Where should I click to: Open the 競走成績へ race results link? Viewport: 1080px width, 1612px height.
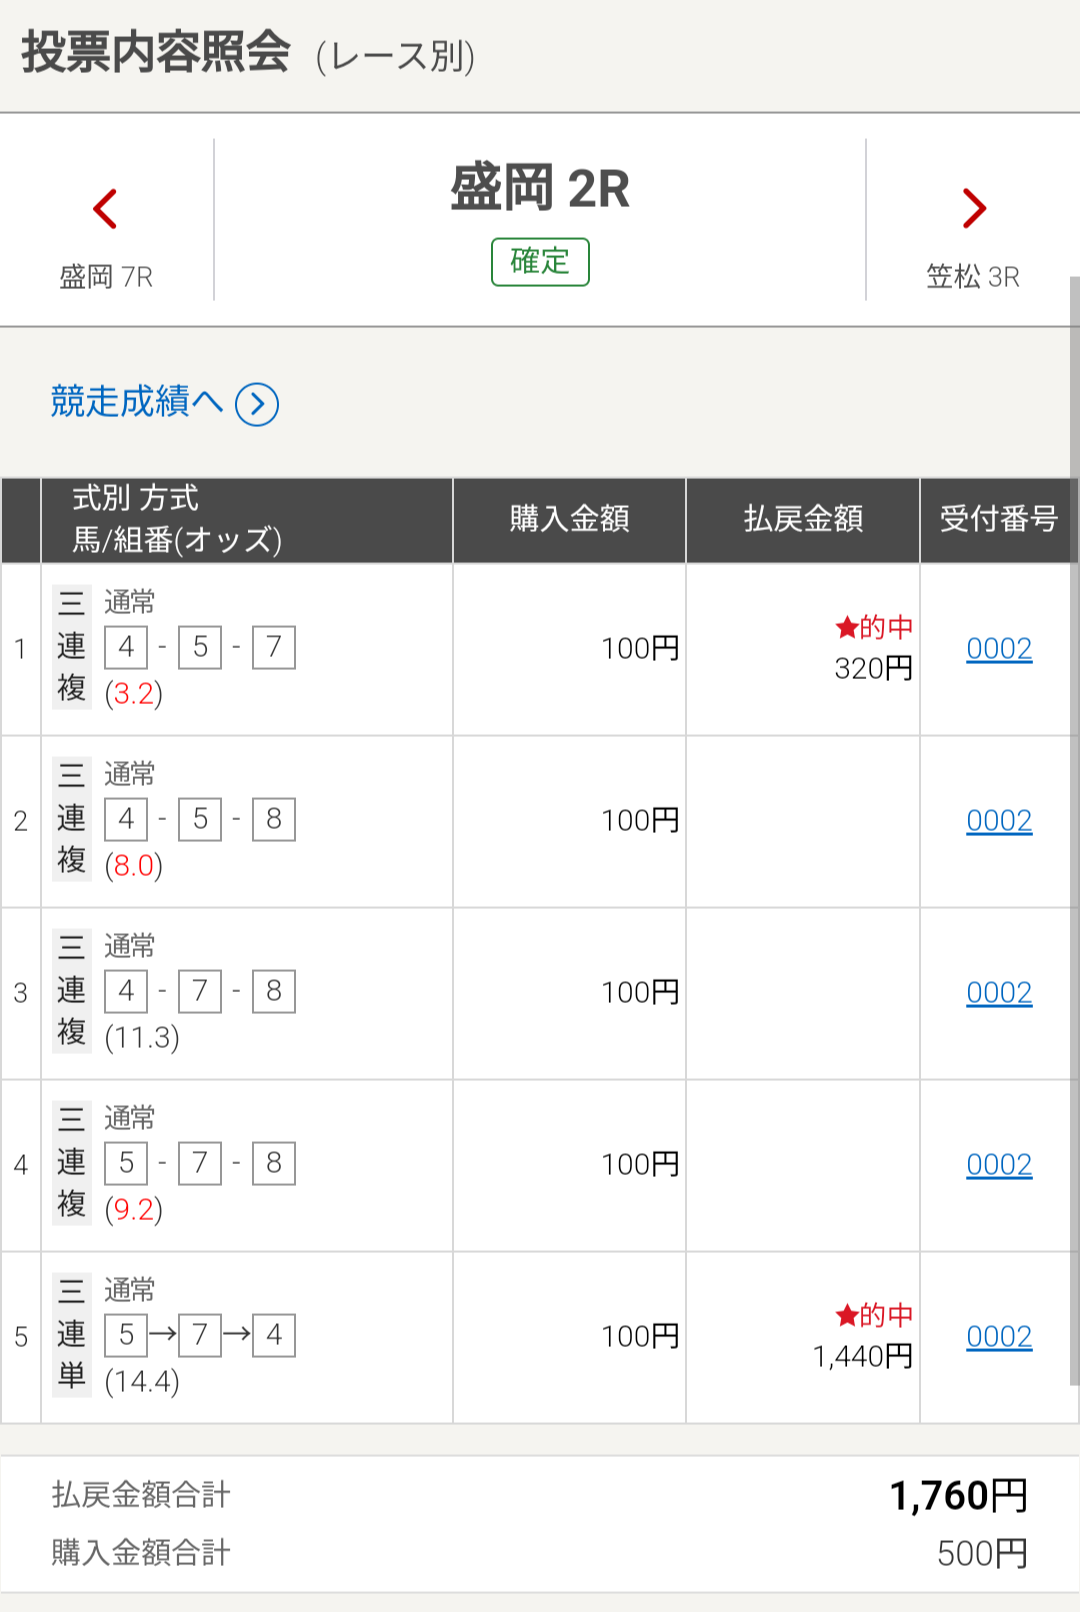(136, 402)
